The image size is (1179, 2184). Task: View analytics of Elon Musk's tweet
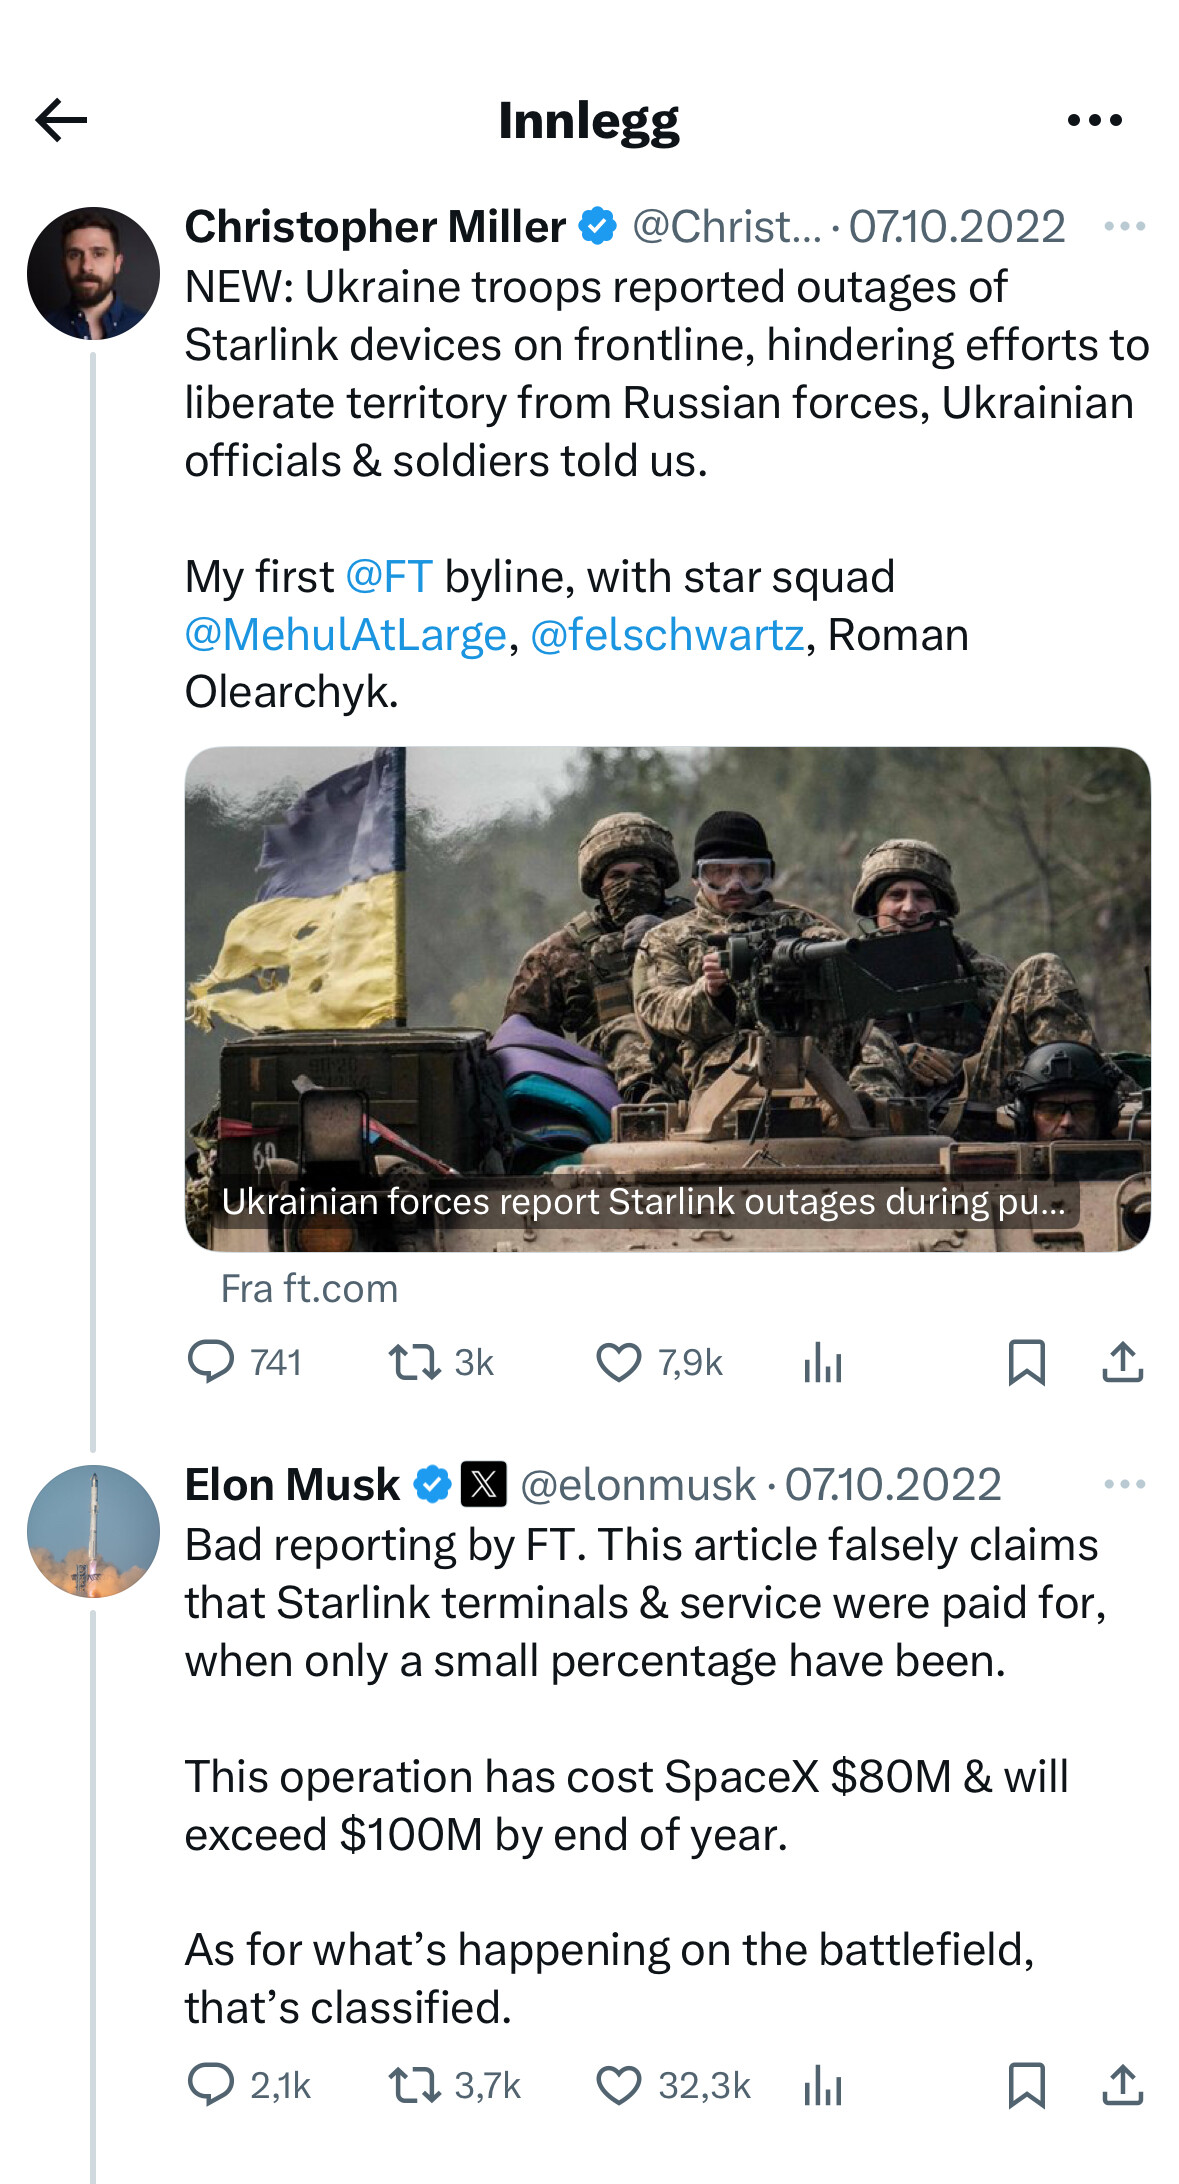pyautogui.click(x=823, y=2085)
